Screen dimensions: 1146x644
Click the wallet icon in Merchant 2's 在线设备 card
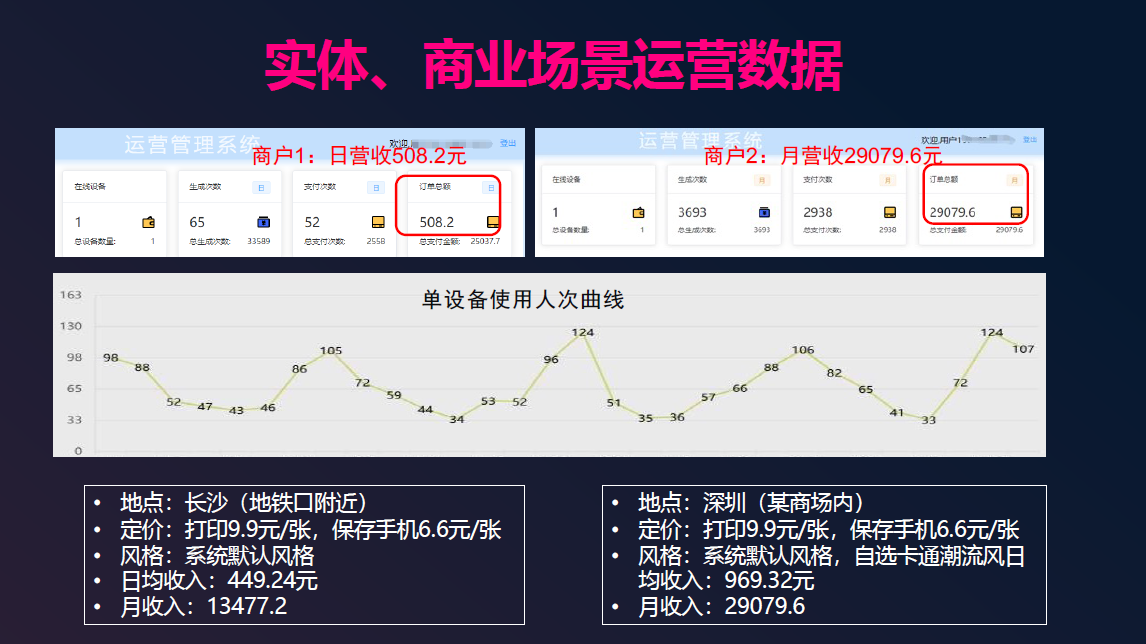(x=639, y=212)
